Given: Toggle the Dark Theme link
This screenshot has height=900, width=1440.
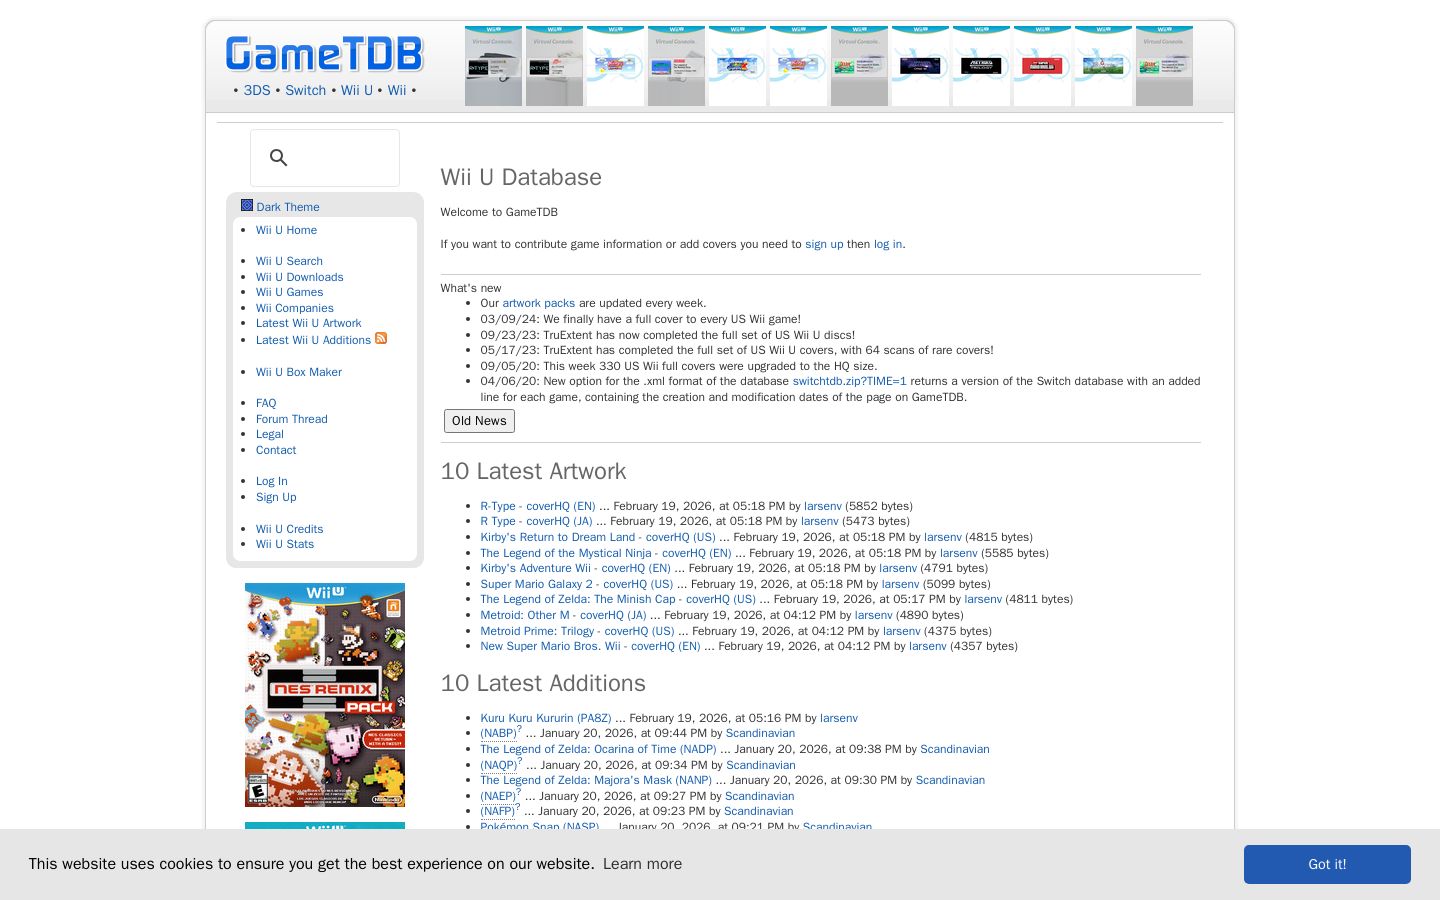Looking at the screenshot, I should [288, 207].
